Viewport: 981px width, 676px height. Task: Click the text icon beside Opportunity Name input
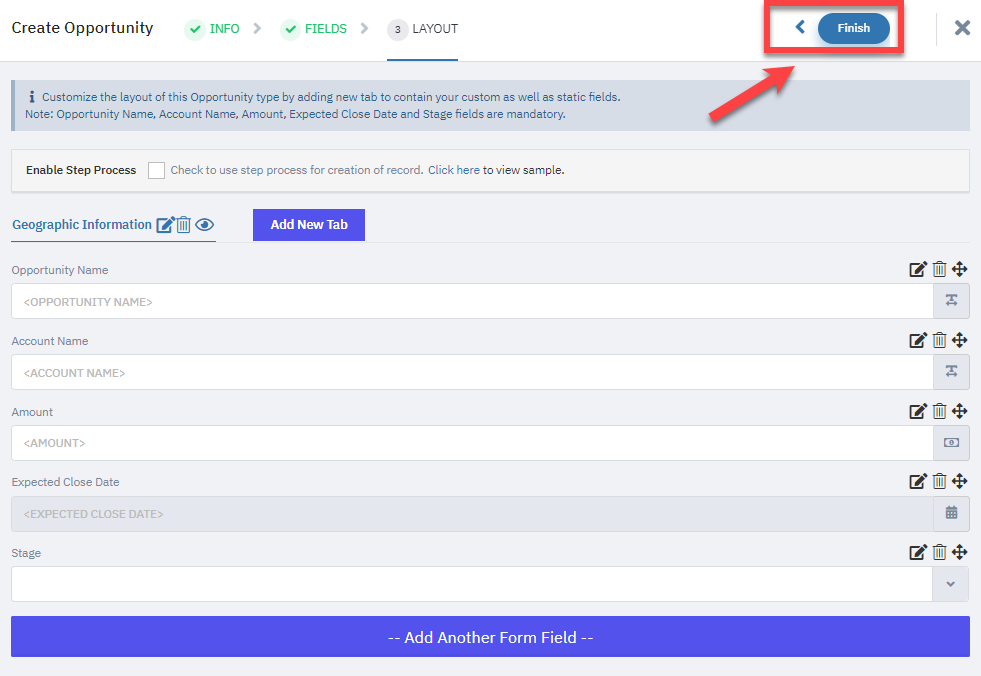click(952, 301)
